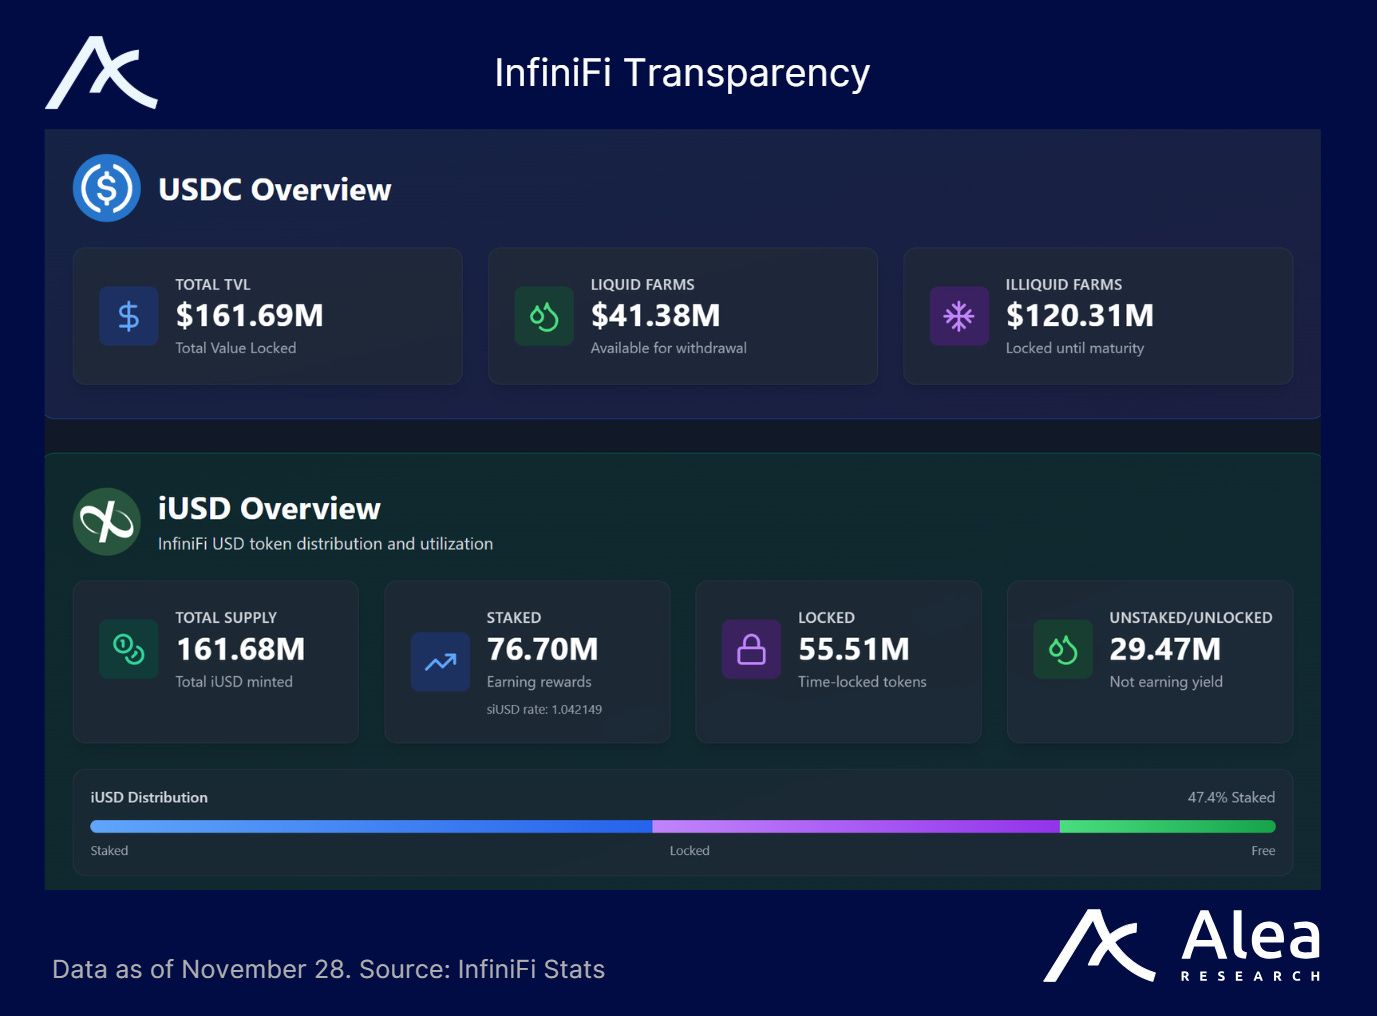The width and height of the screenshot is (1377, 1016).
Task: Click the siUSD rate: 1.042149 text
Action: 544,709
